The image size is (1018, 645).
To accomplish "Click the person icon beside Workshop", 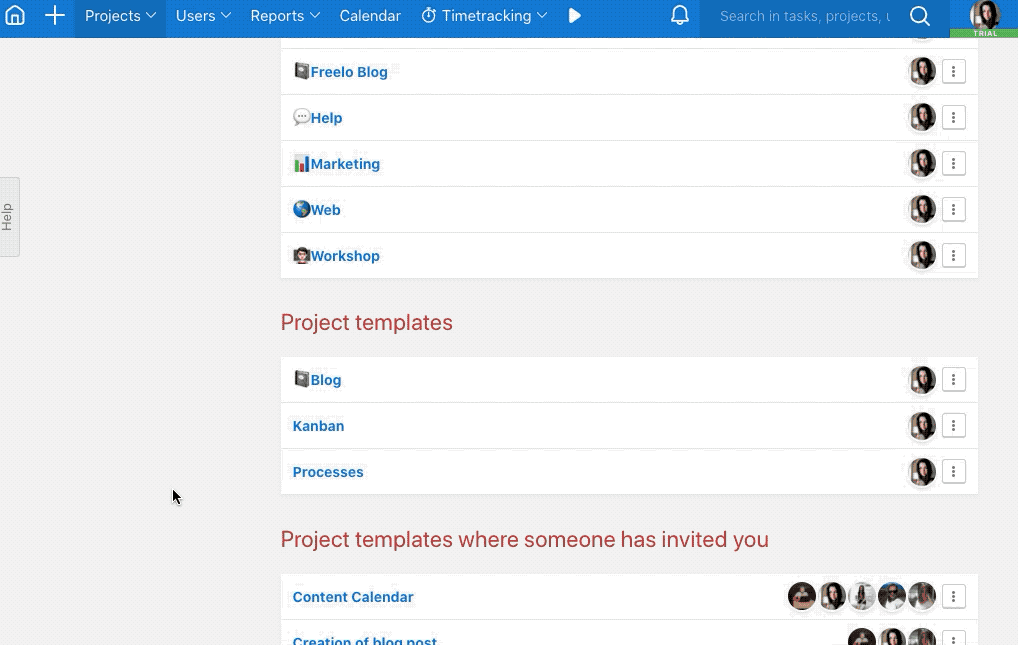I will (x=301, y=255).
